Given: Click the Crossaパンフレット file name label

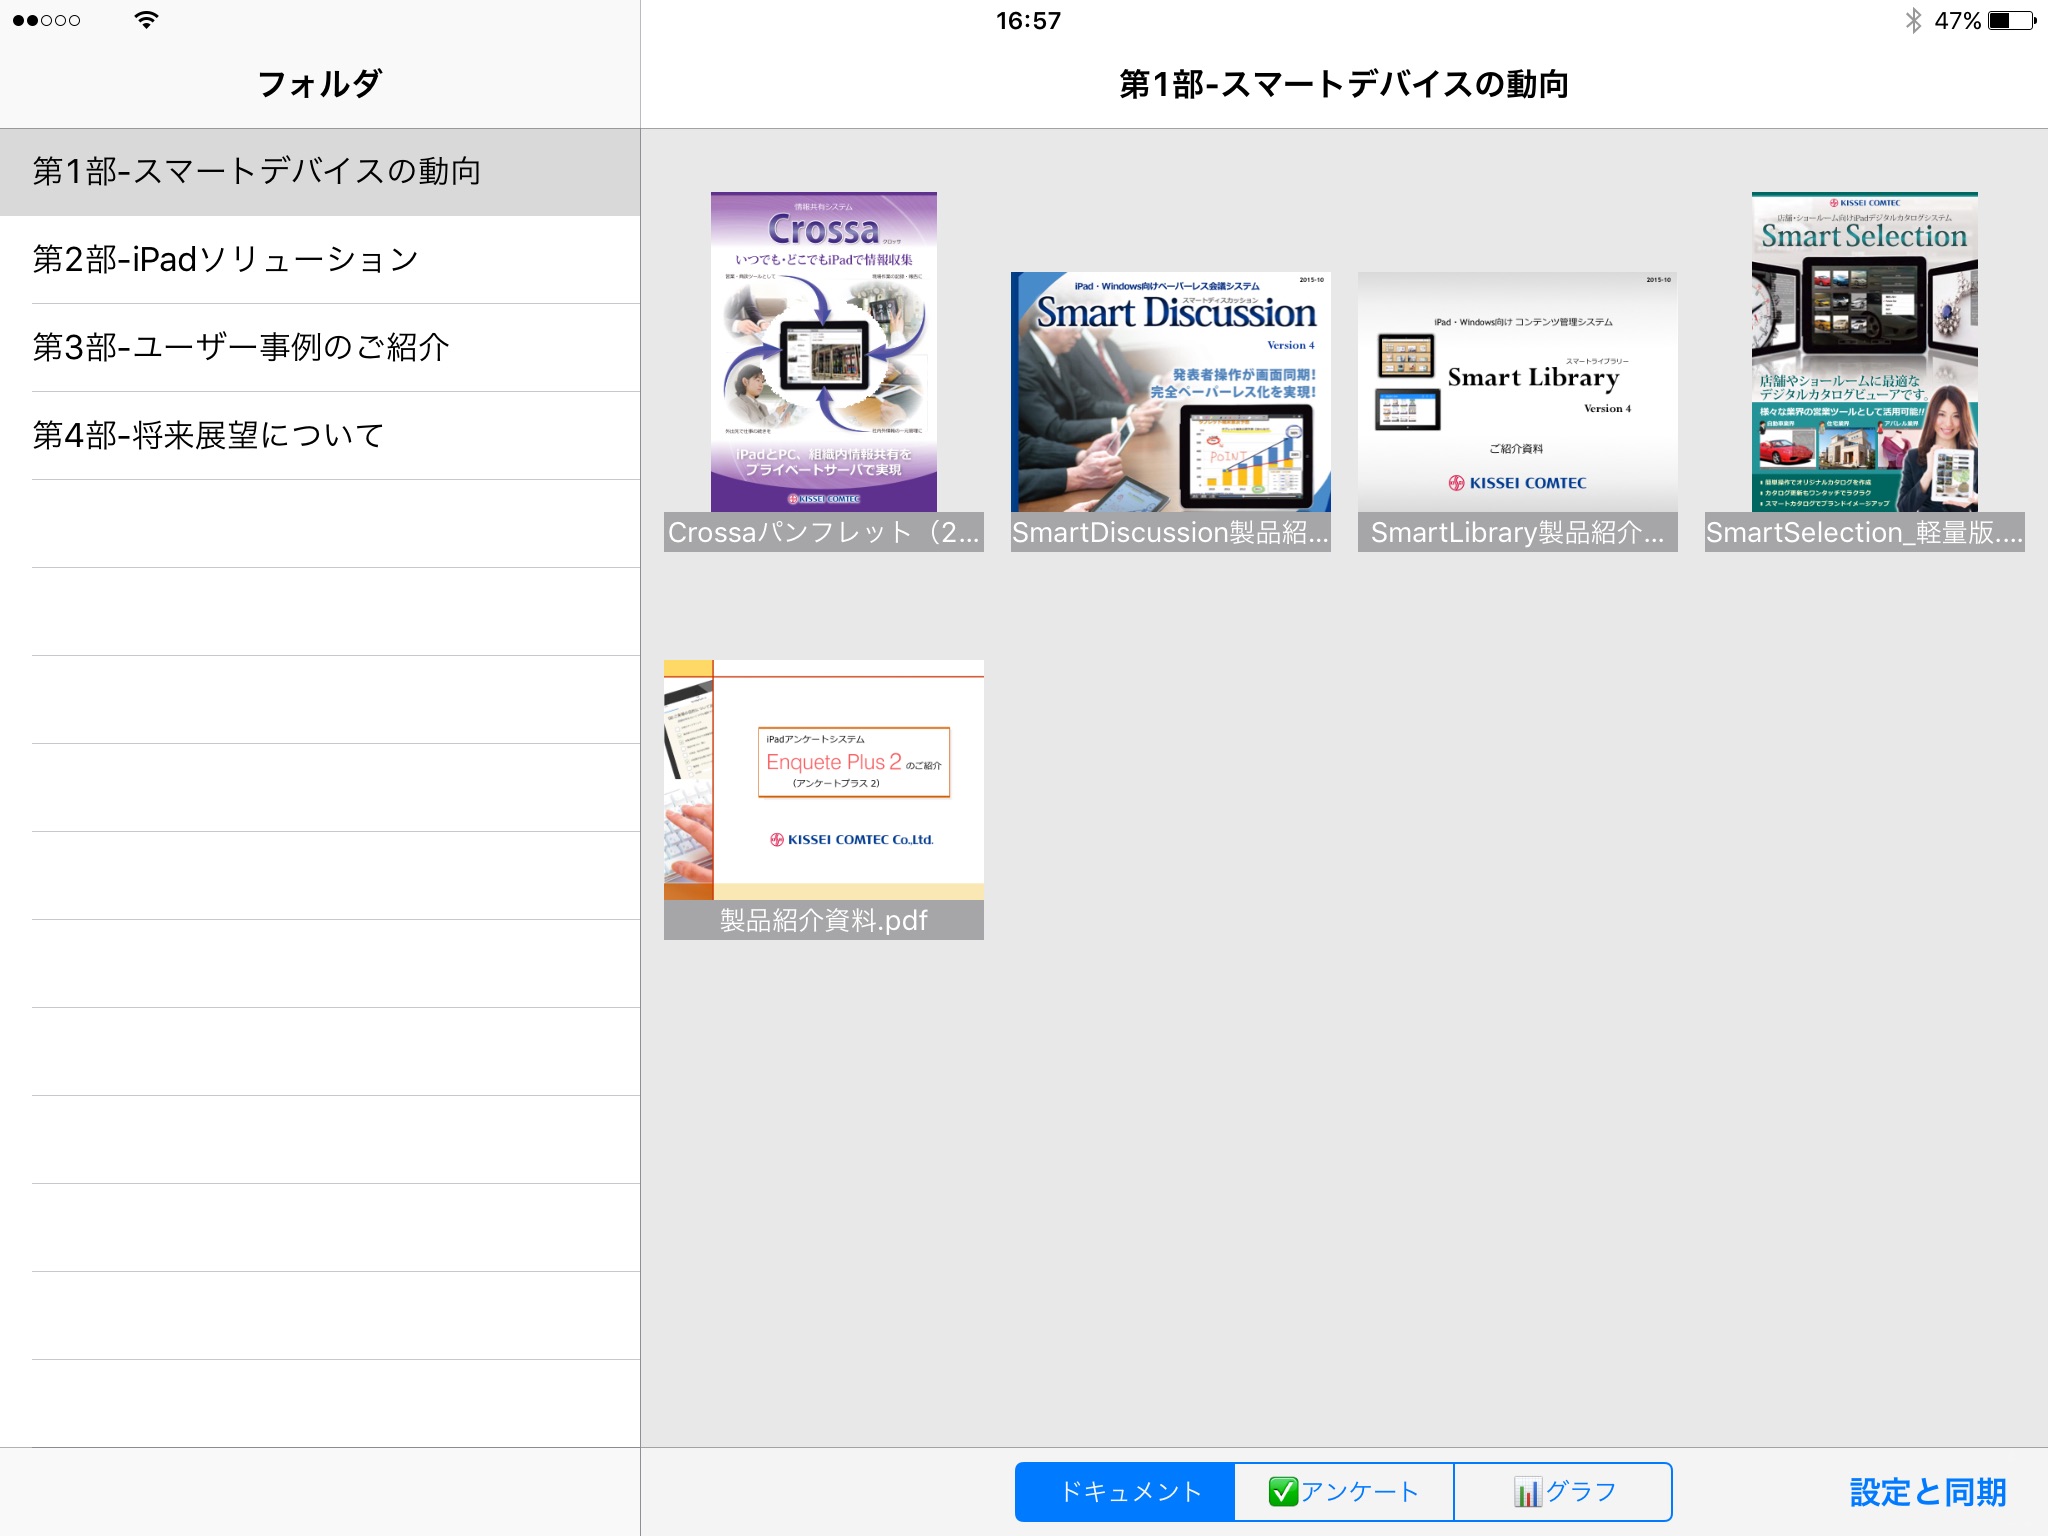Looking at the screenshot, I should [x=823, y=532].
